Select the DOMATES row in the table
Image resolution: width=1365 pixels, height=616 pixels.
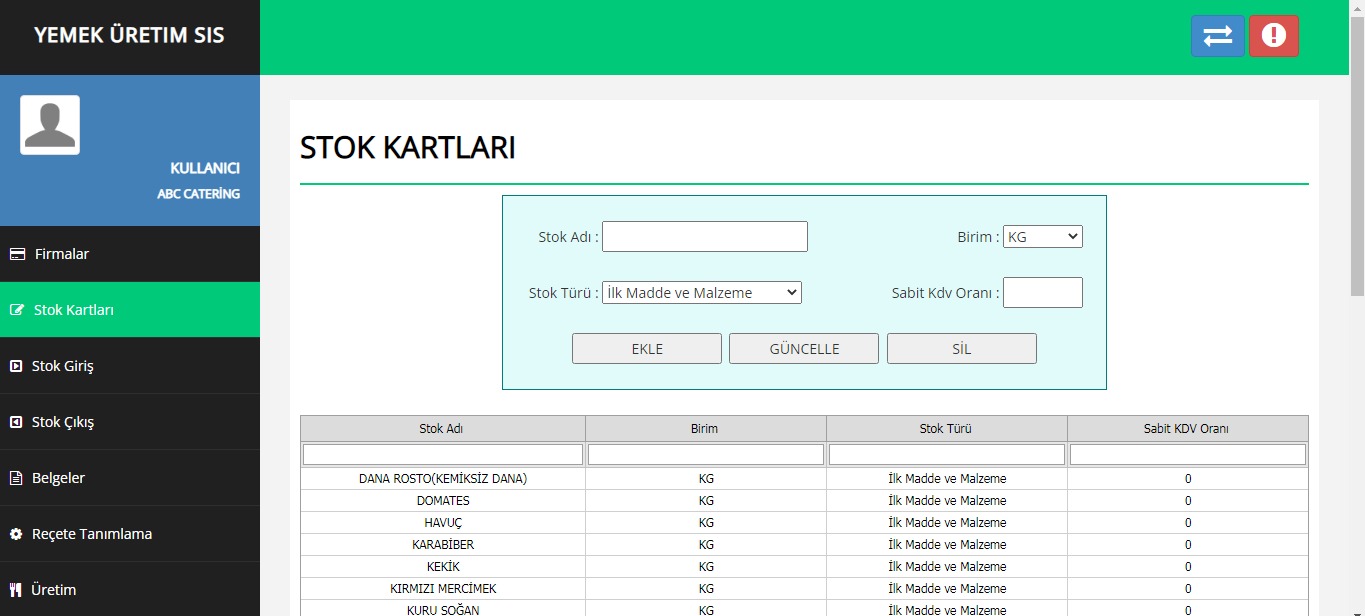443,501
